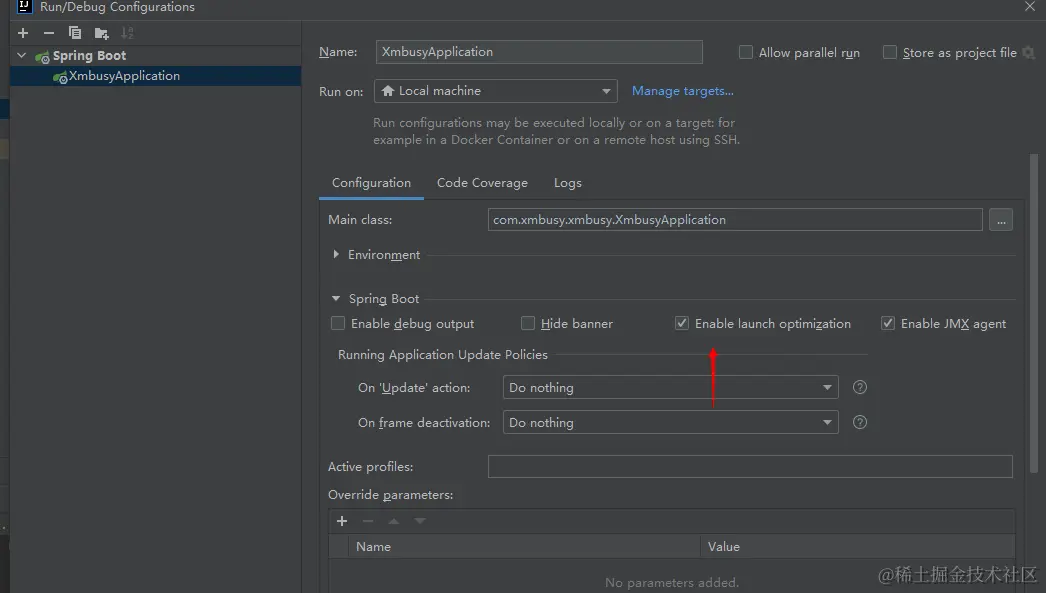Select XmbusyApplication in the configuration tree
This screenshot has width=1046, height=593.
pos(124,76)
